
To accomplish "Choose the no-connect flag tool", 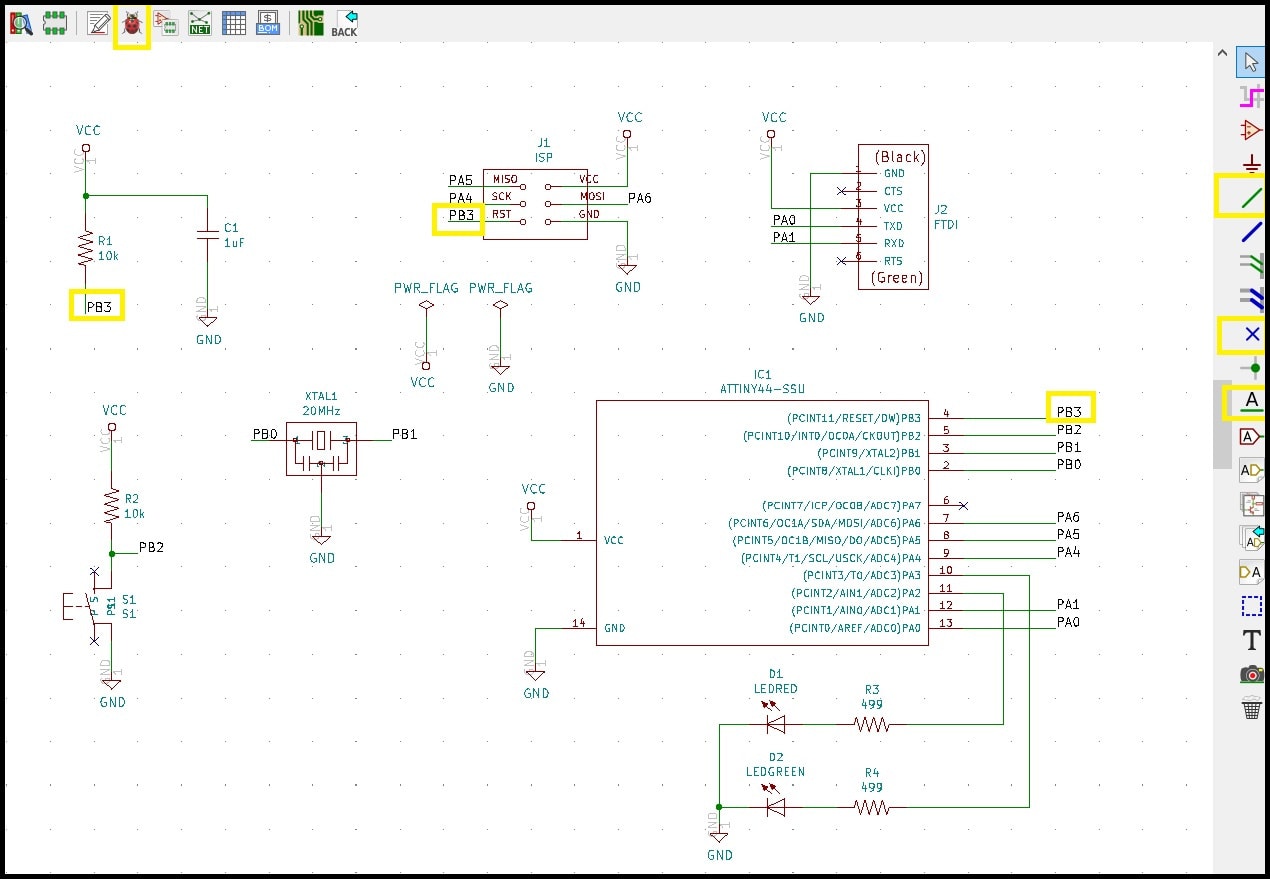I will (x=1251, y=334).
